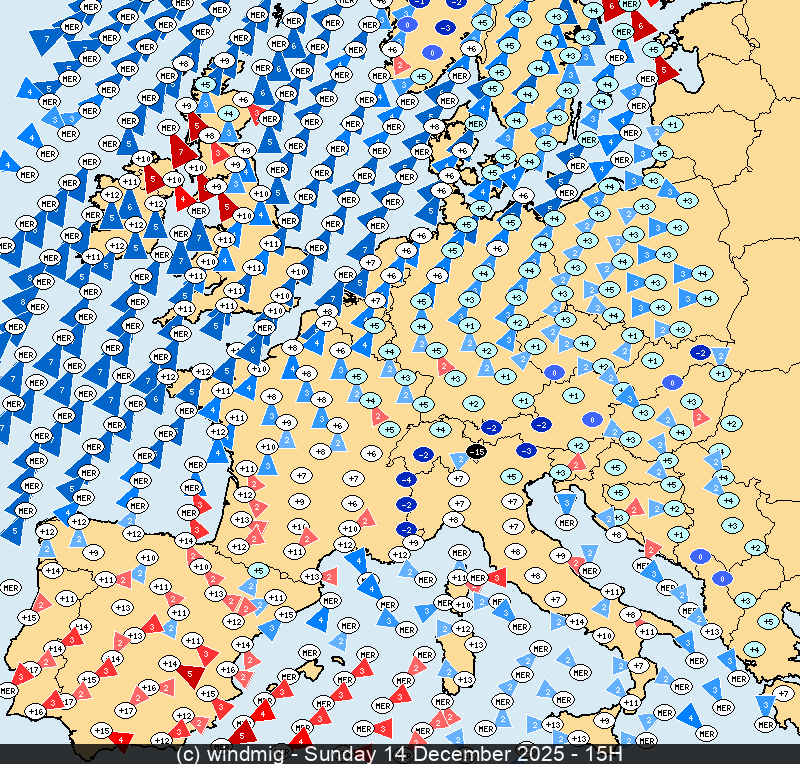Select the red wind arrow labeled 6

pyautogui.click(x=643, y=24)
